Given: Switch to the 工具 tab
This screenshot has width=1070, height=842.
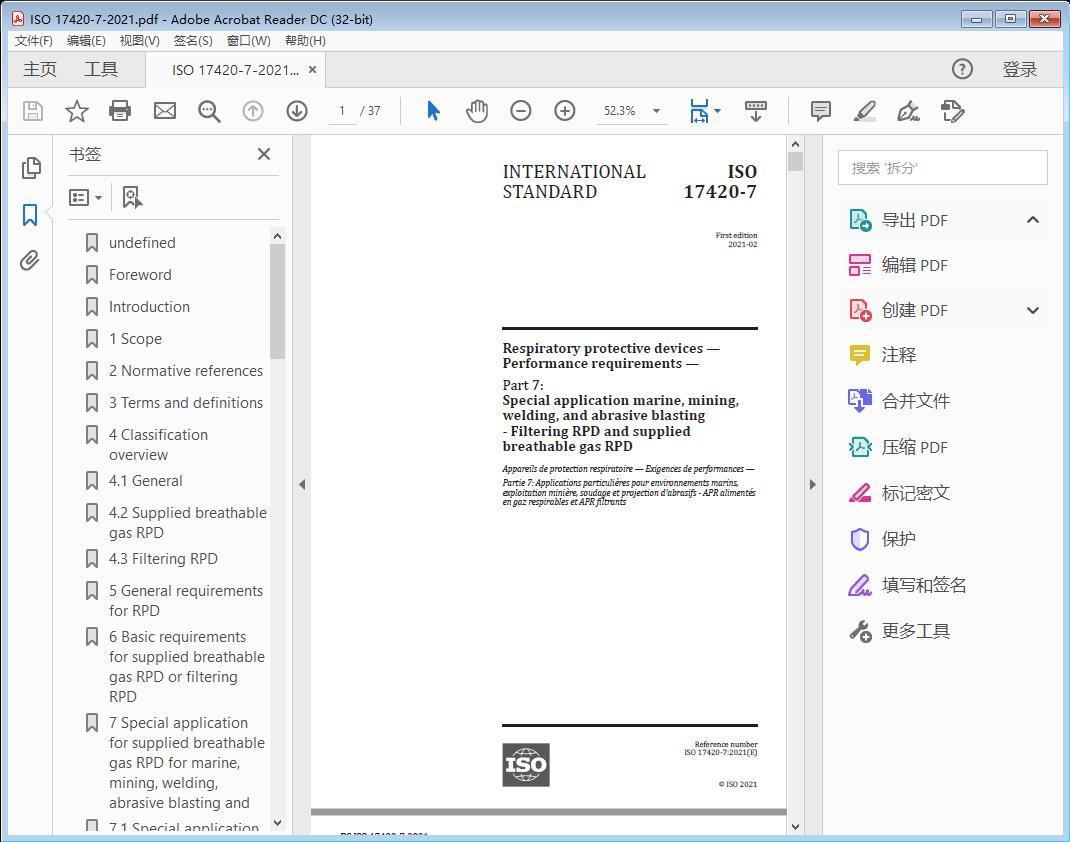Looking at the screenshot, I should tap(101, 69).
